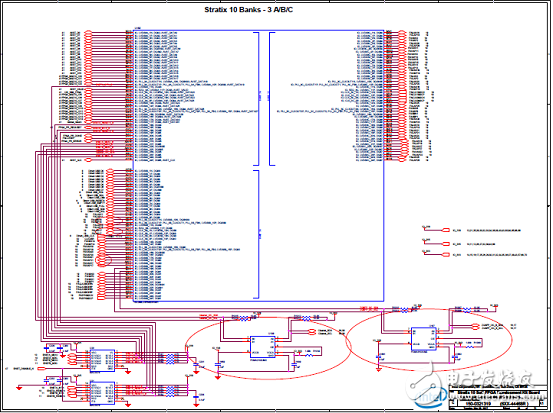
Task: Click the red ground symbol at far bottom left
Action: 19,388
